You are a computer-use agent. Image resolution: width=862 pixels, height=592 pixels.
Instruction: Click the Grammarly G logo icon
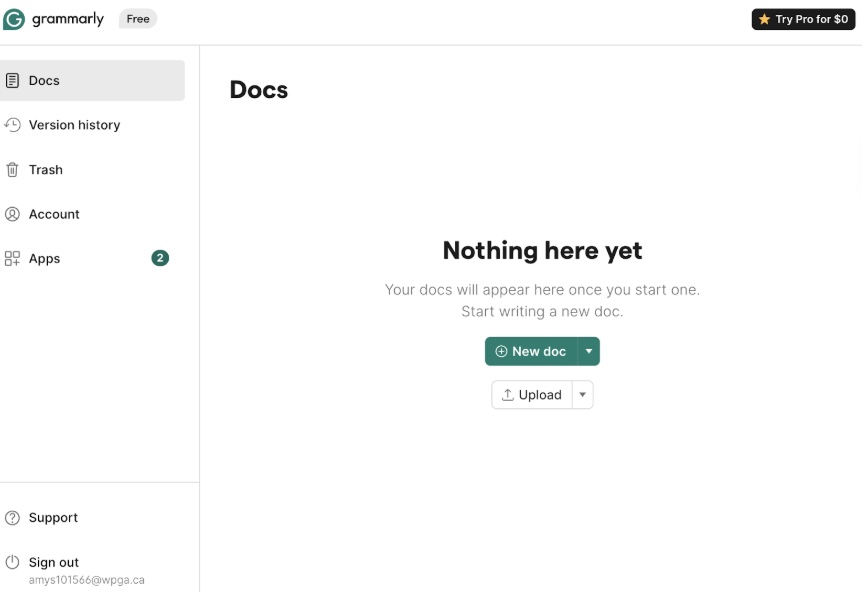14,19
